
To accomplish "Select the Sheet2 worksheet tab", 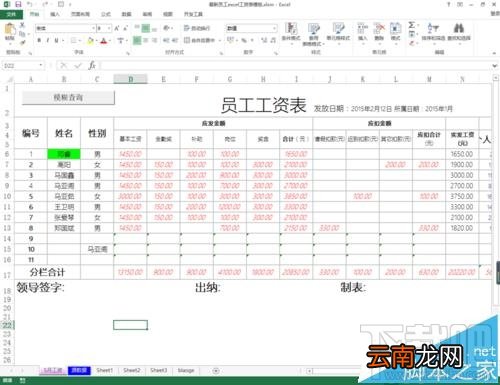I will click(132, 370).
